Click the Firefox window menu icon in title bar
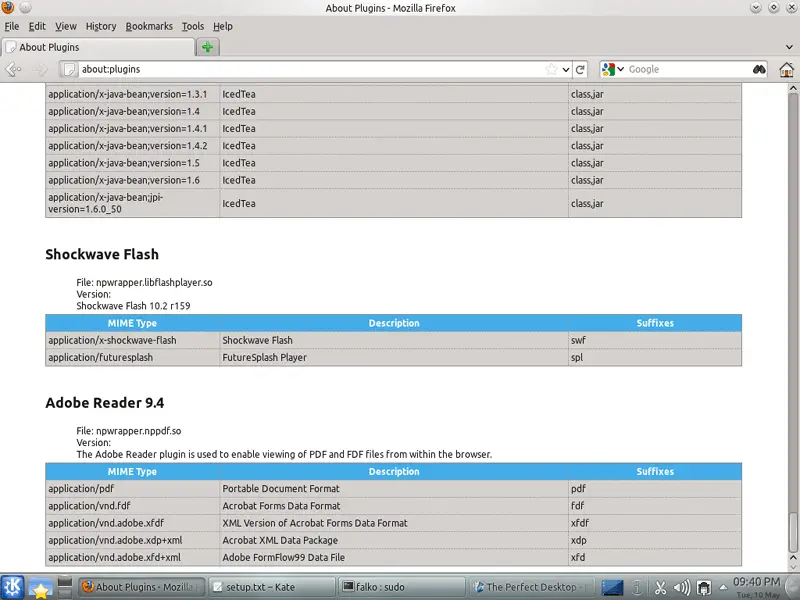This screenshot has width=800, height=600. (8, 7)
